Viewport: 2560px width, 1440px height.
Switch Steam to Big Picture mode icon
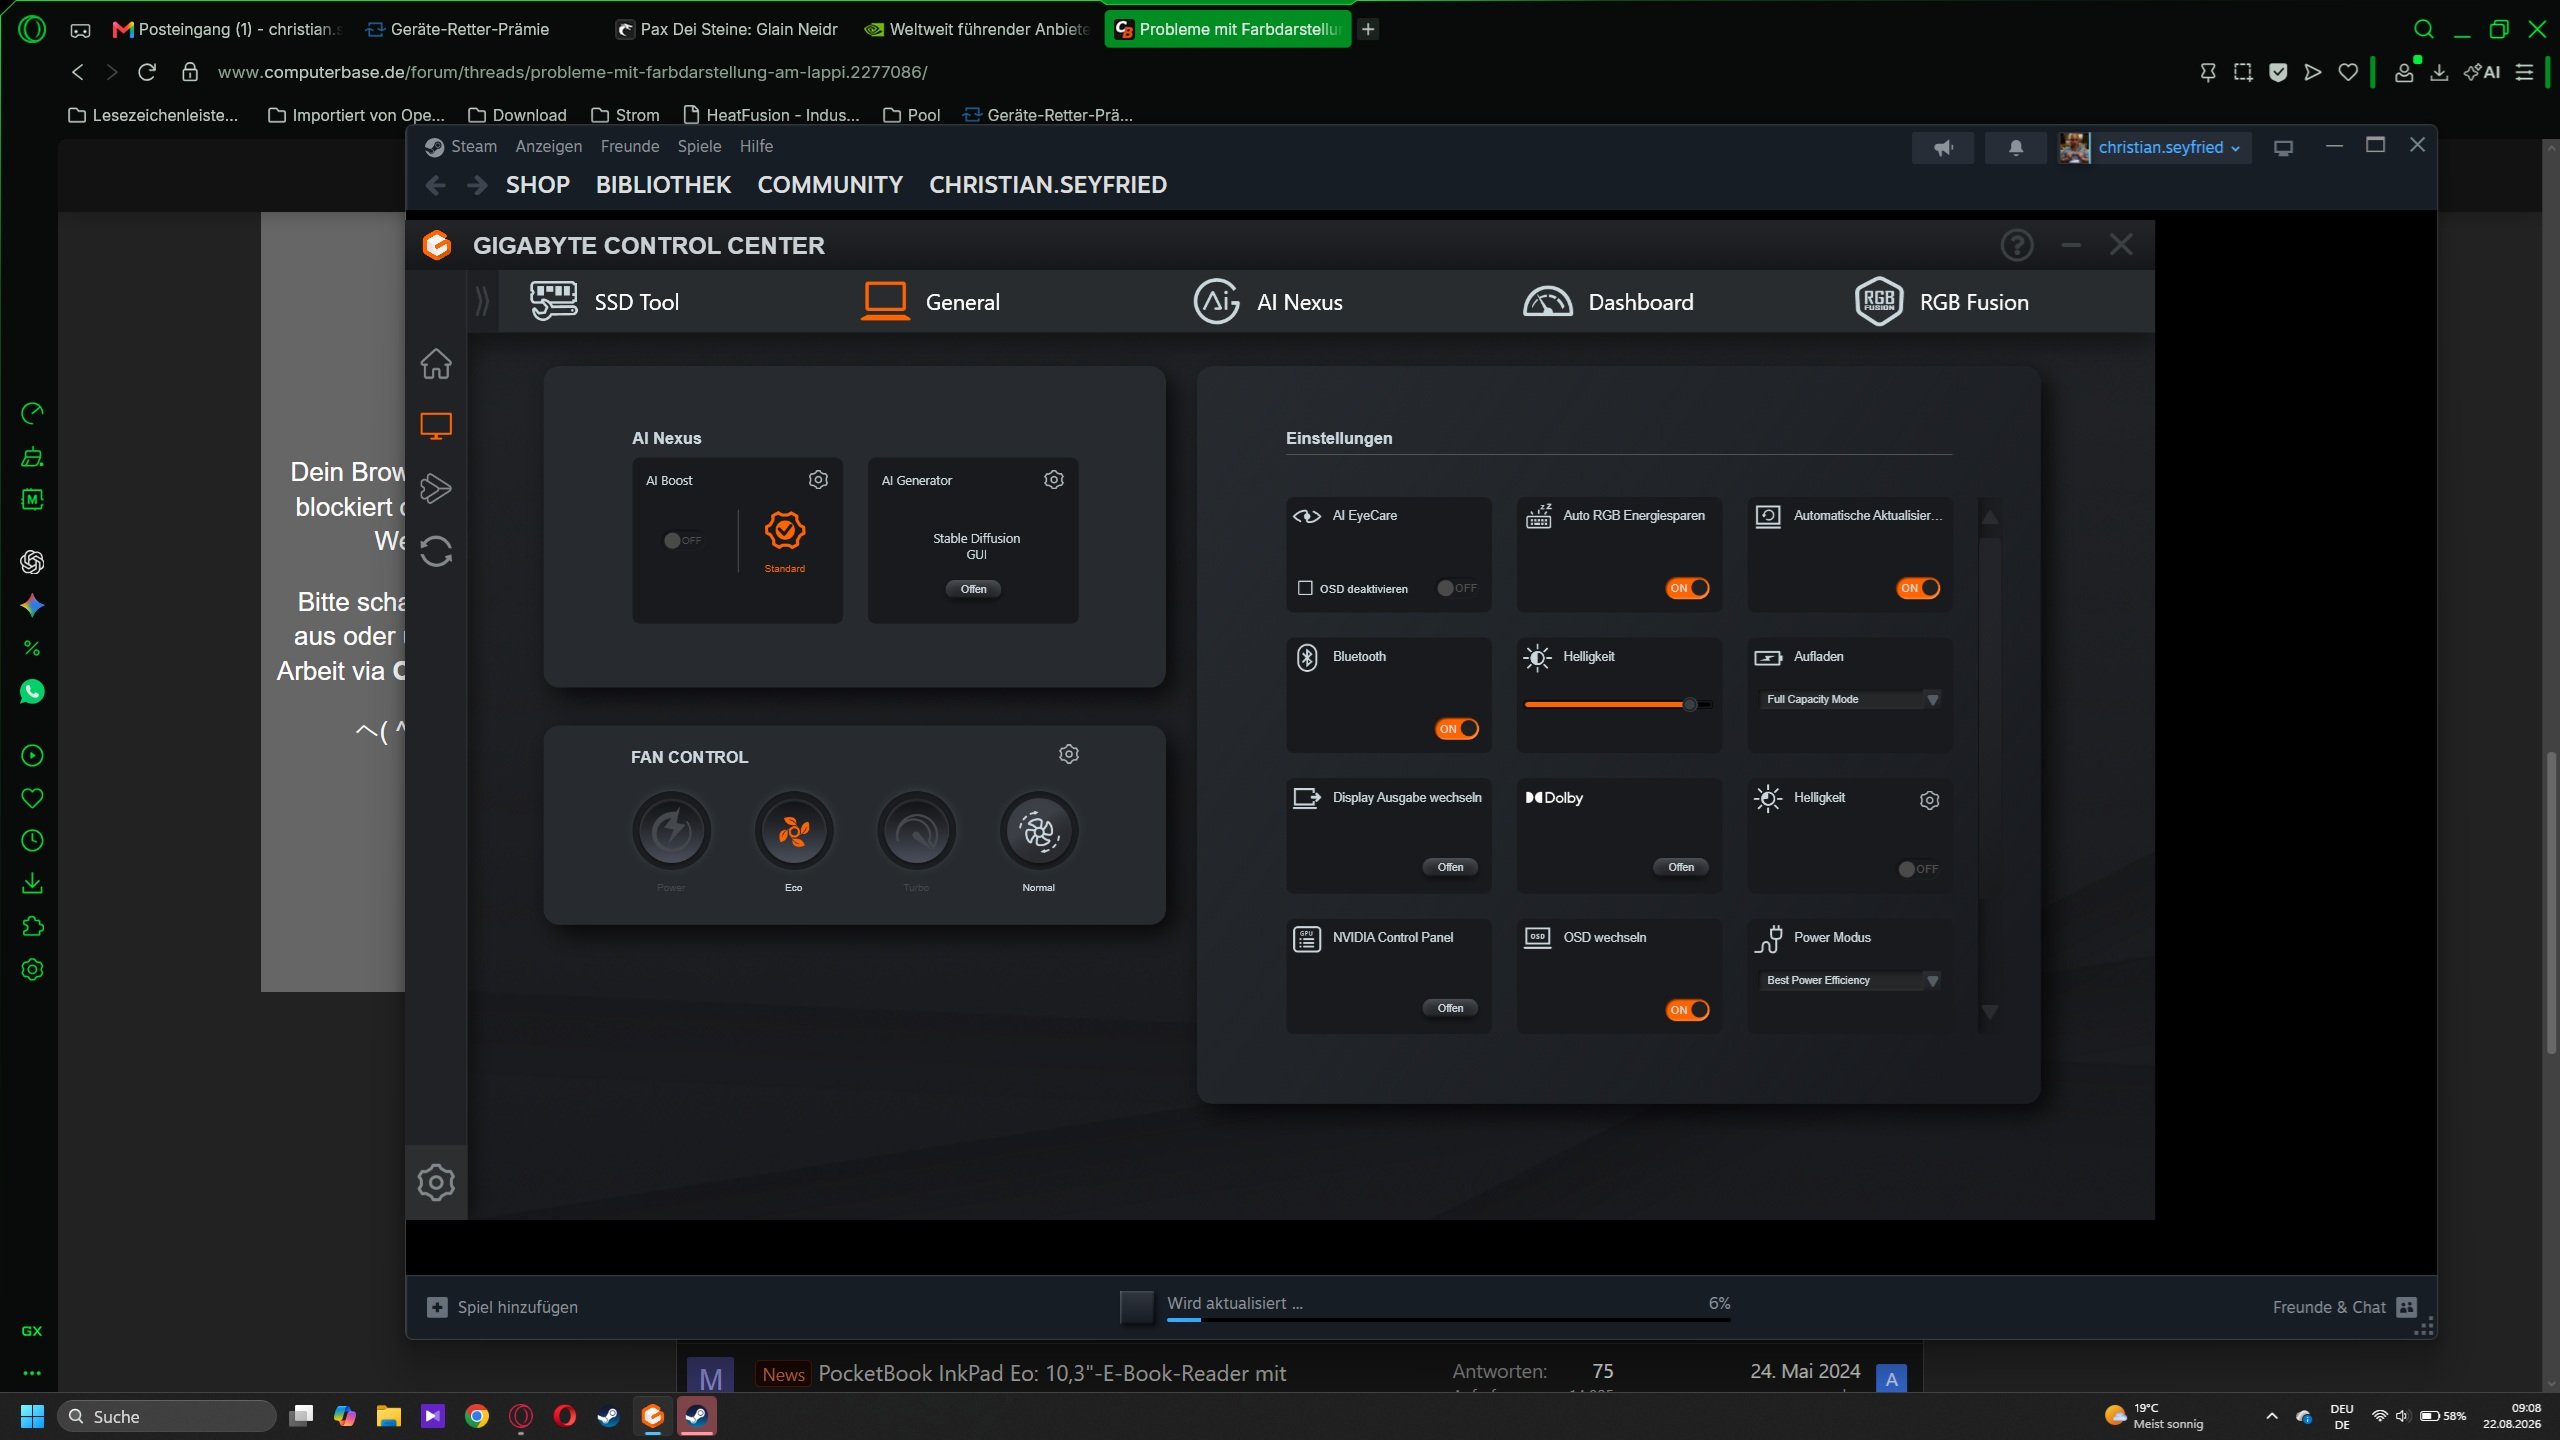click(2283, 148)
